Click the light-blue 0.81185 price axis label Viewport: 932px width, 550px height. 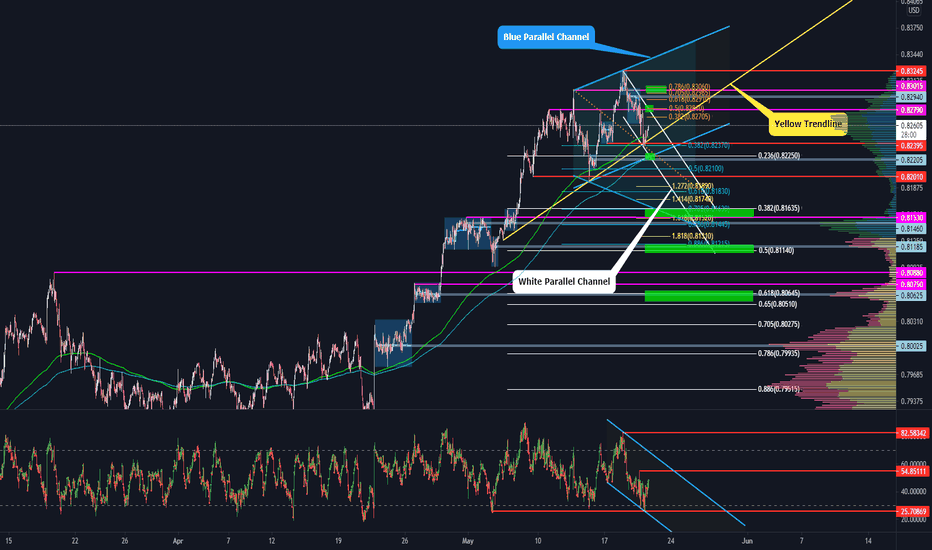(911, 246)
